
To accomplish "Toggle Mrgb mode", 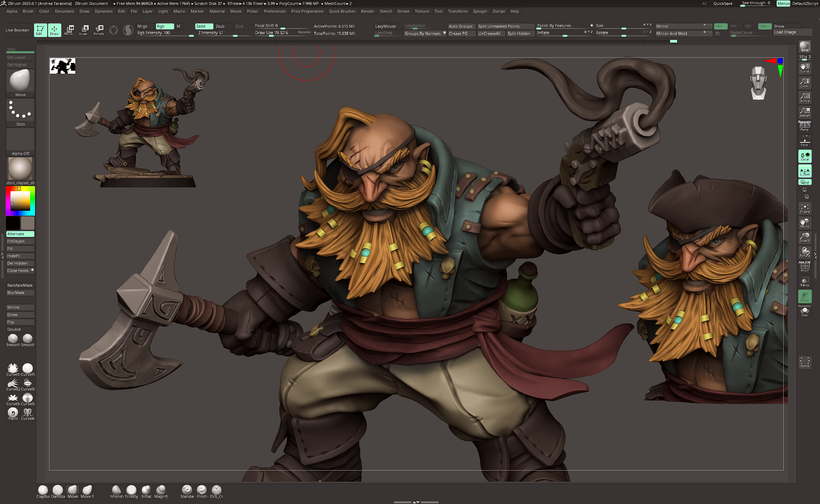I will pyautogui.click(x=144, y=26).
